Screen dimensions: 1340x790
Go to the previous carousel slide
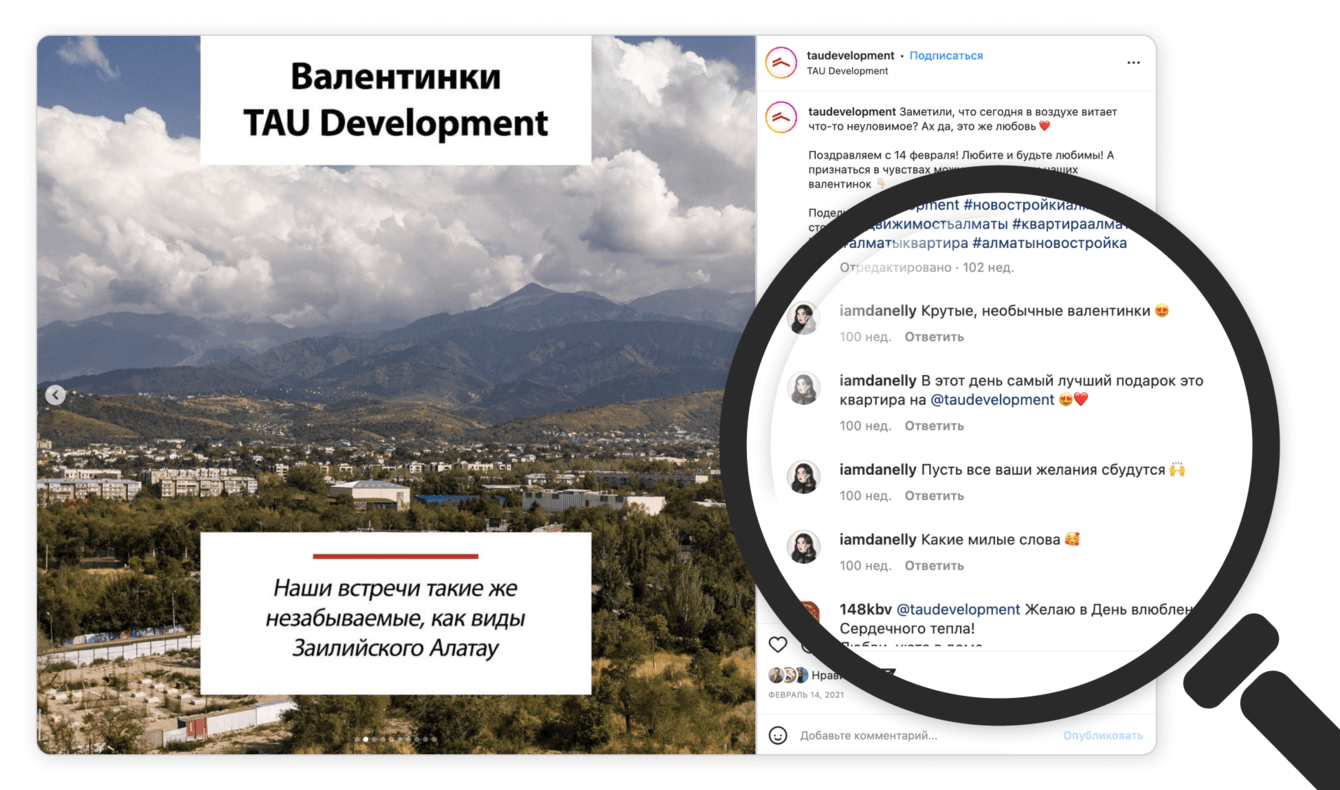click(55, 395)
